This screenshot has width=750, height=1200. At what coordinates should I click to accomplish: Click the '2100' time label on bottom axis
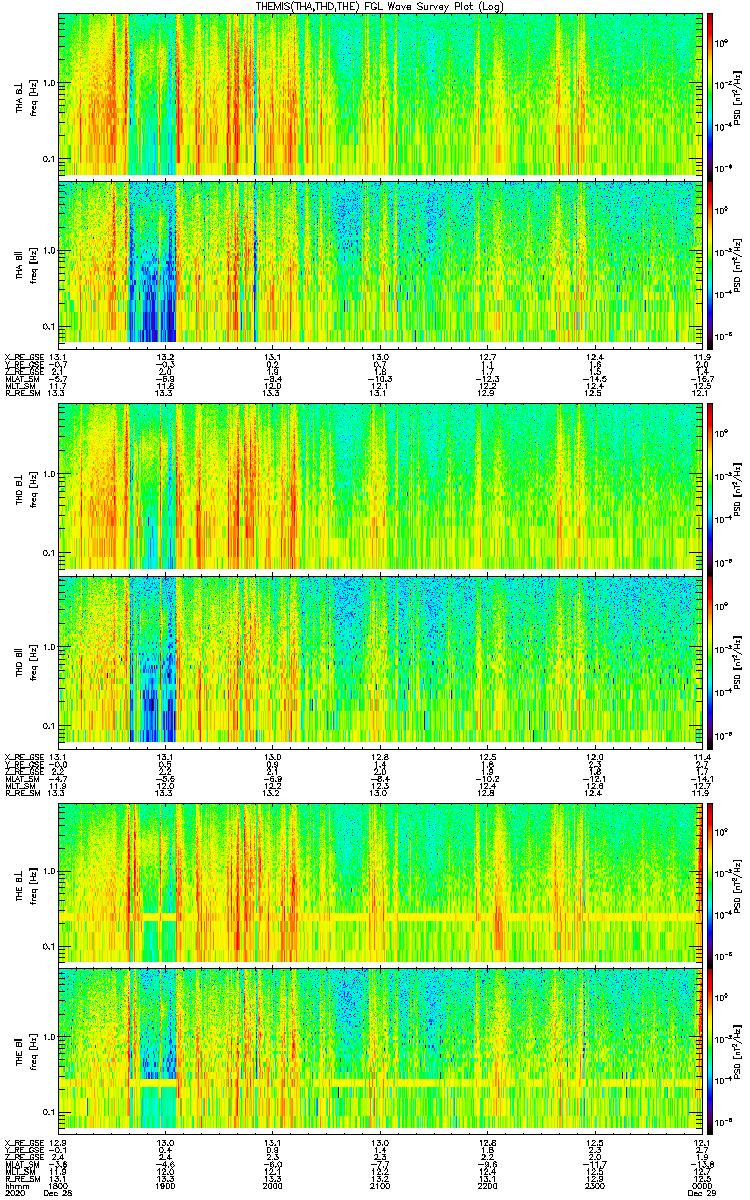(379, 1186)
